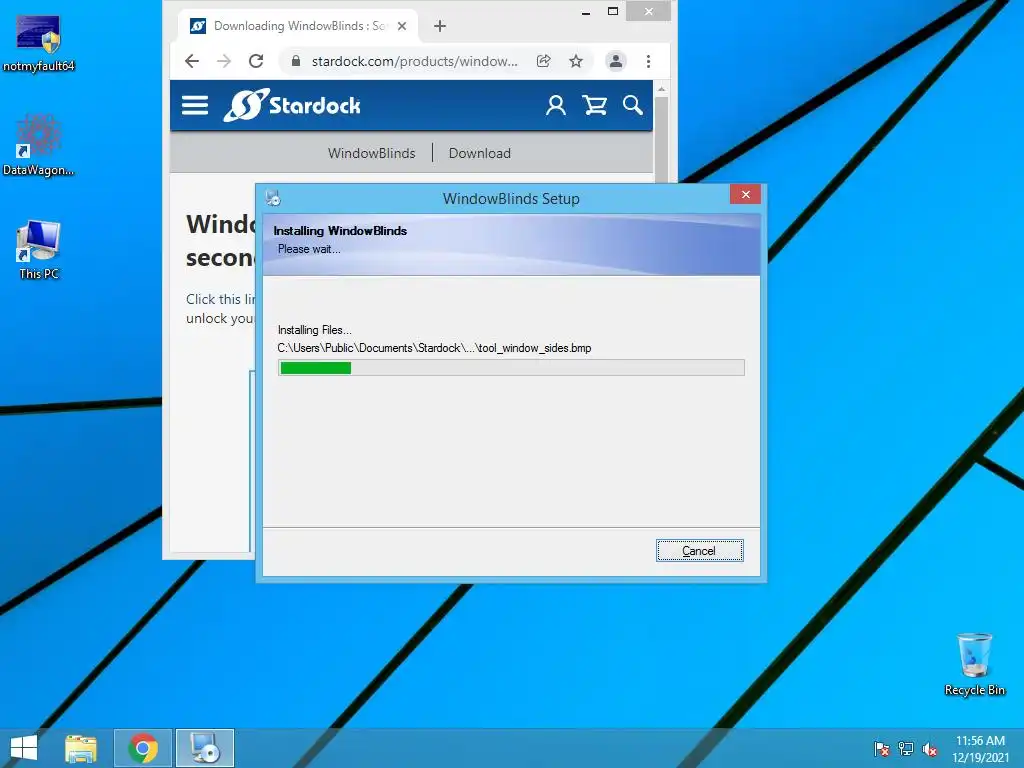Click the WindowBlinds Setup taskbar icon

[205, 748]
